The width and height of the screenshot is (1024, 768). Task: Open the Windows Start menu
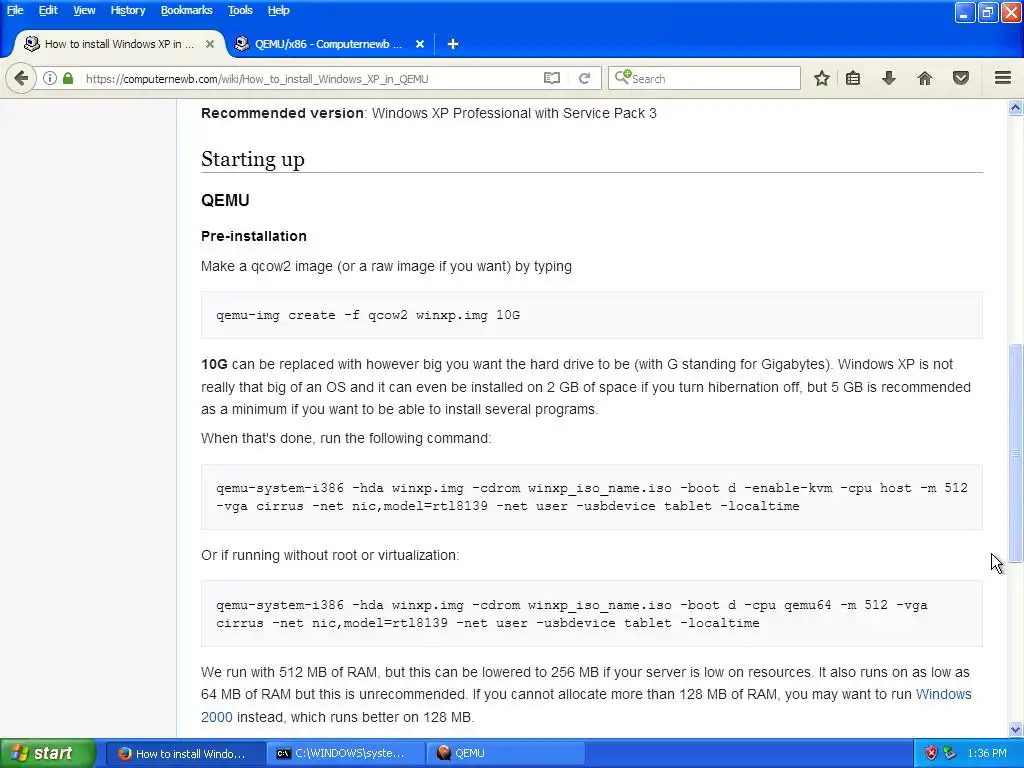pos(48,753)
